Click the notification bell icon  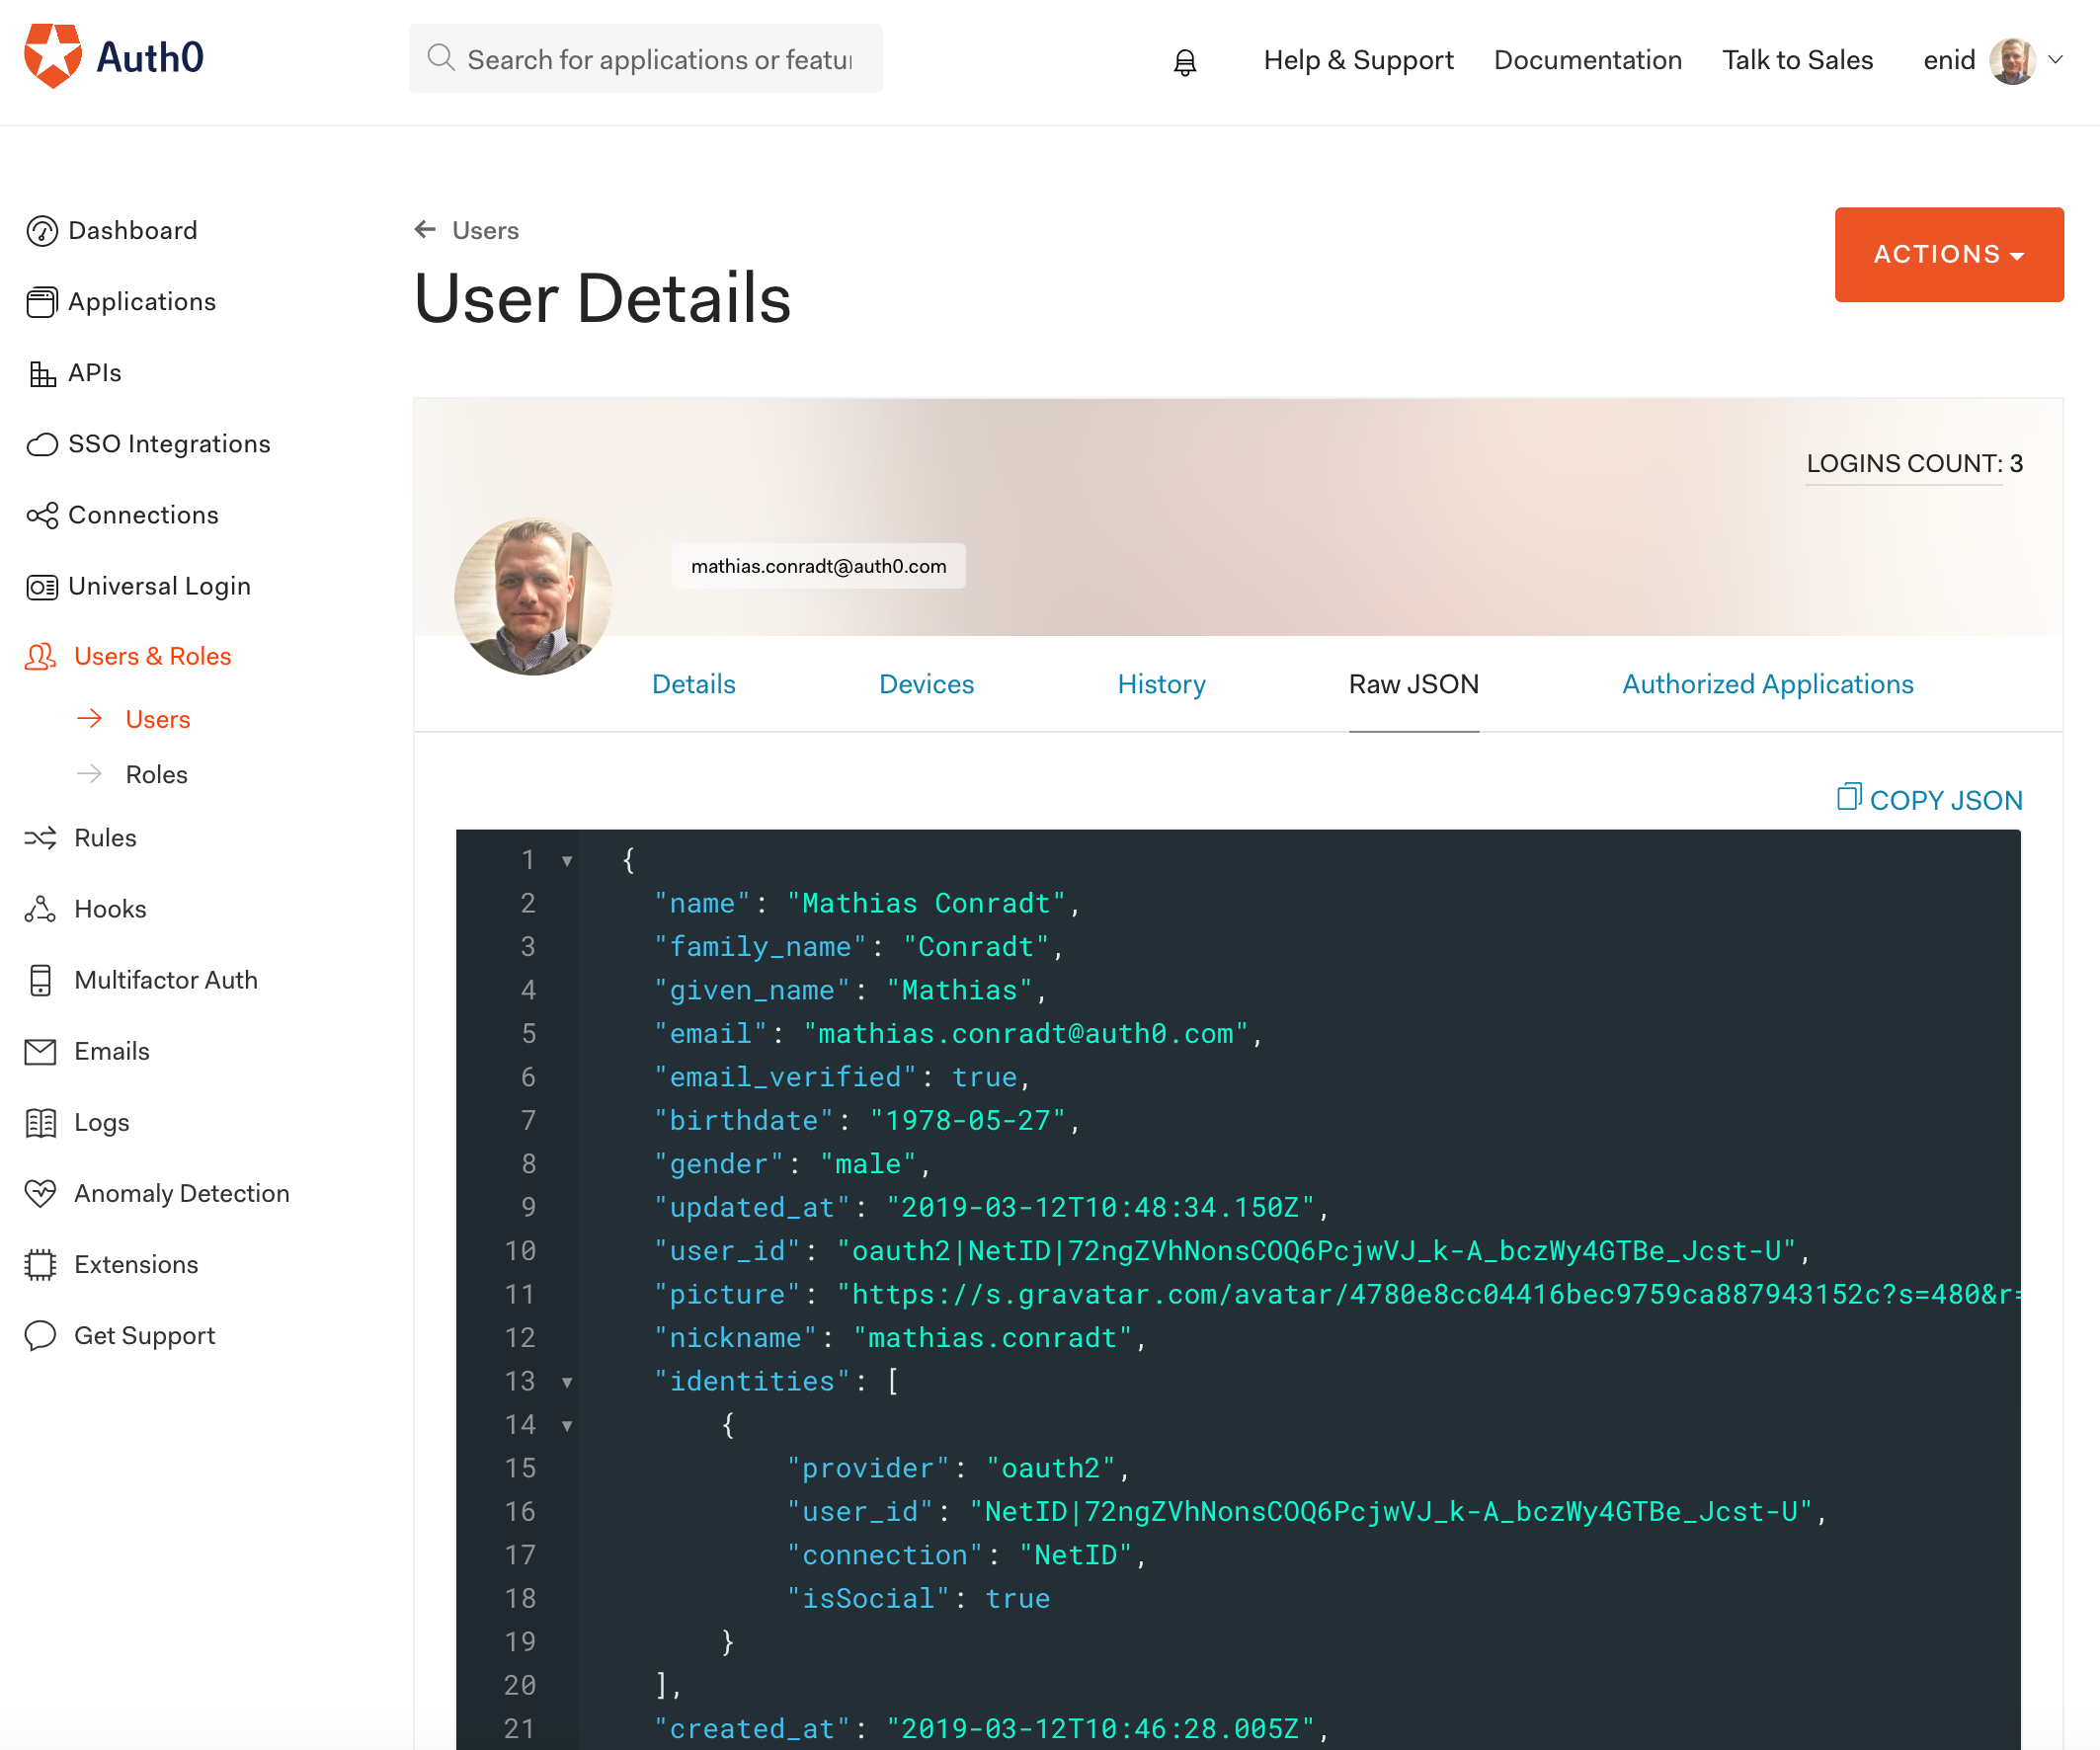pyautogui.click(x=1184, y=62)
